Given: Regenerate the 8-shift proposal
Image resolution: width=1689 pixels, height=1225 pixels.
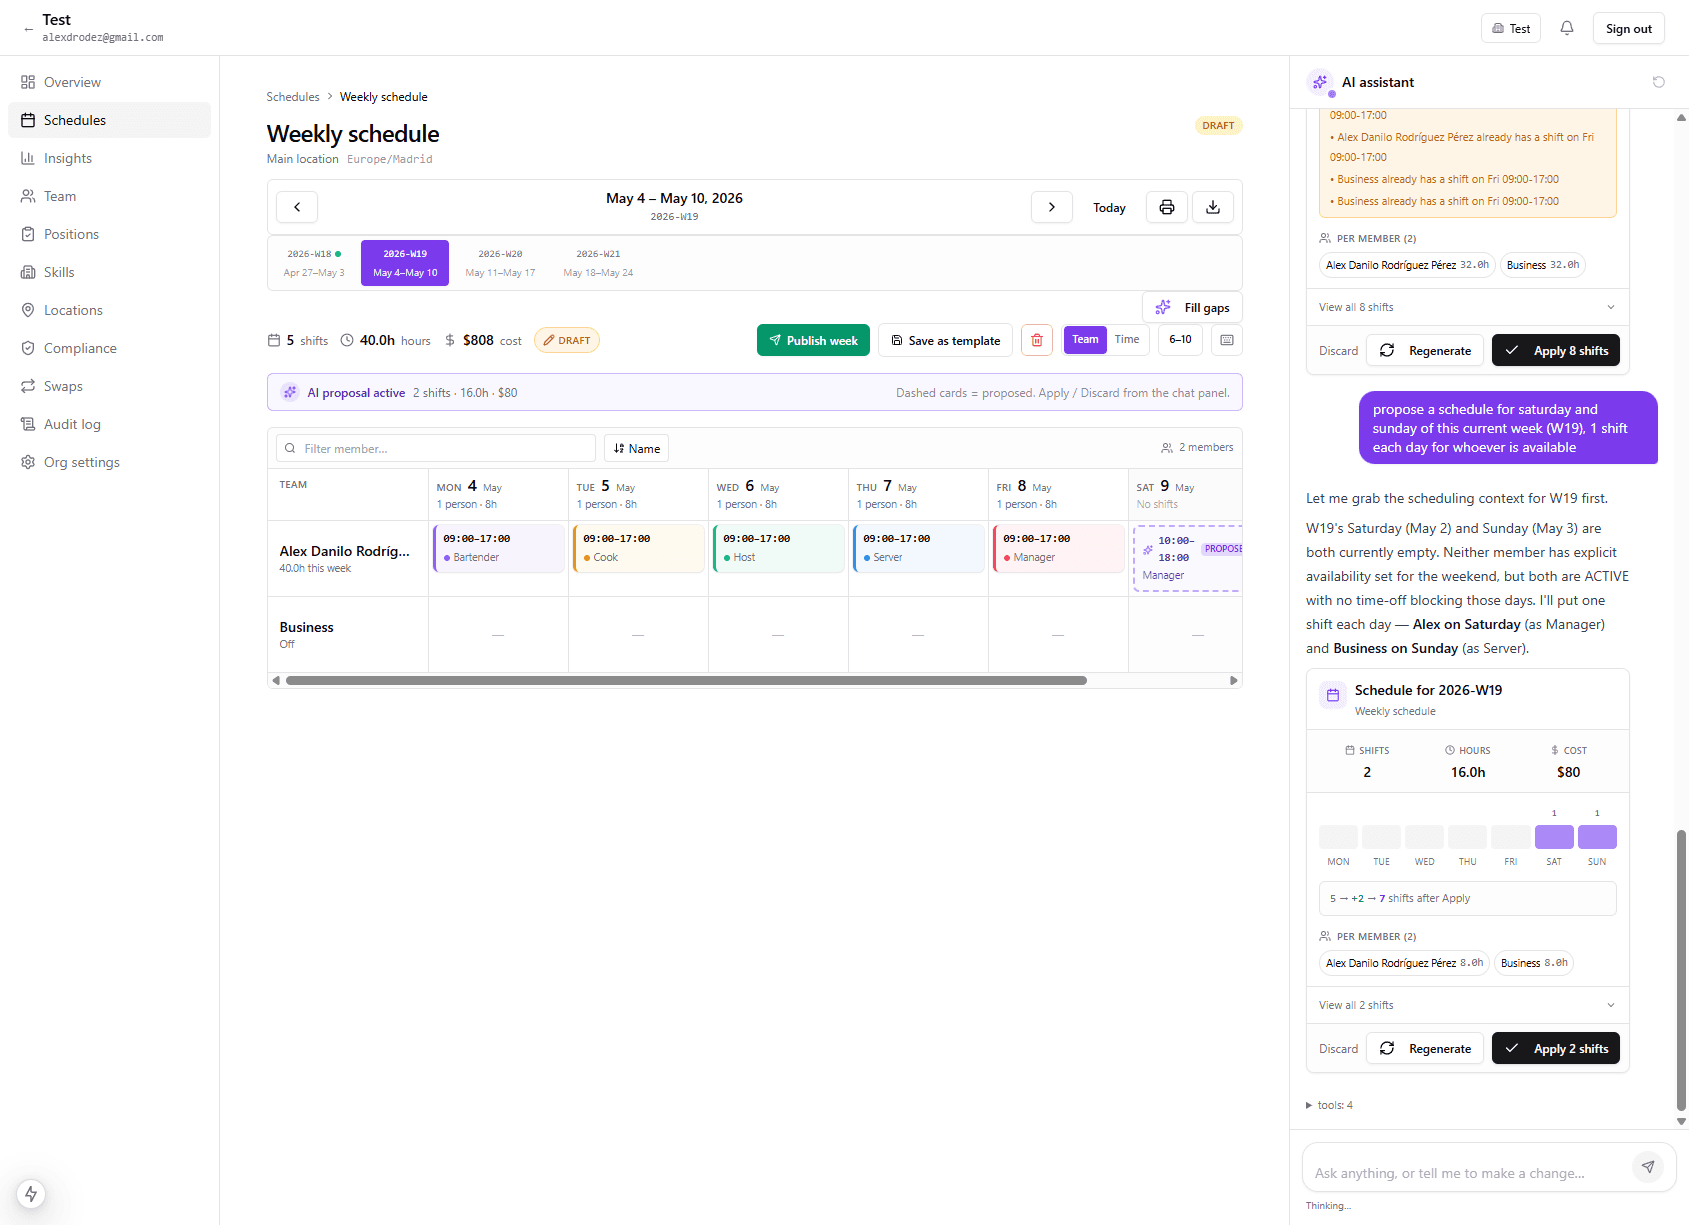Looking at the screenshot, I should coord(1426,350).
